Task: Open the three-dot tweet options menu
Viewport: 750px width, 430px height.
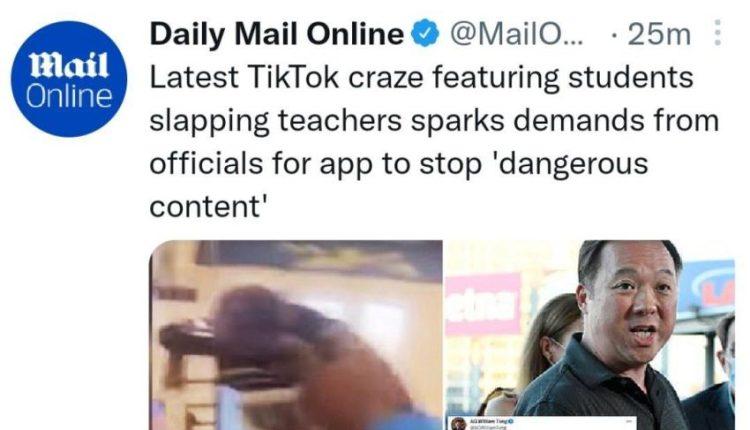Action: pyautogui.click(x=717, y=33)
